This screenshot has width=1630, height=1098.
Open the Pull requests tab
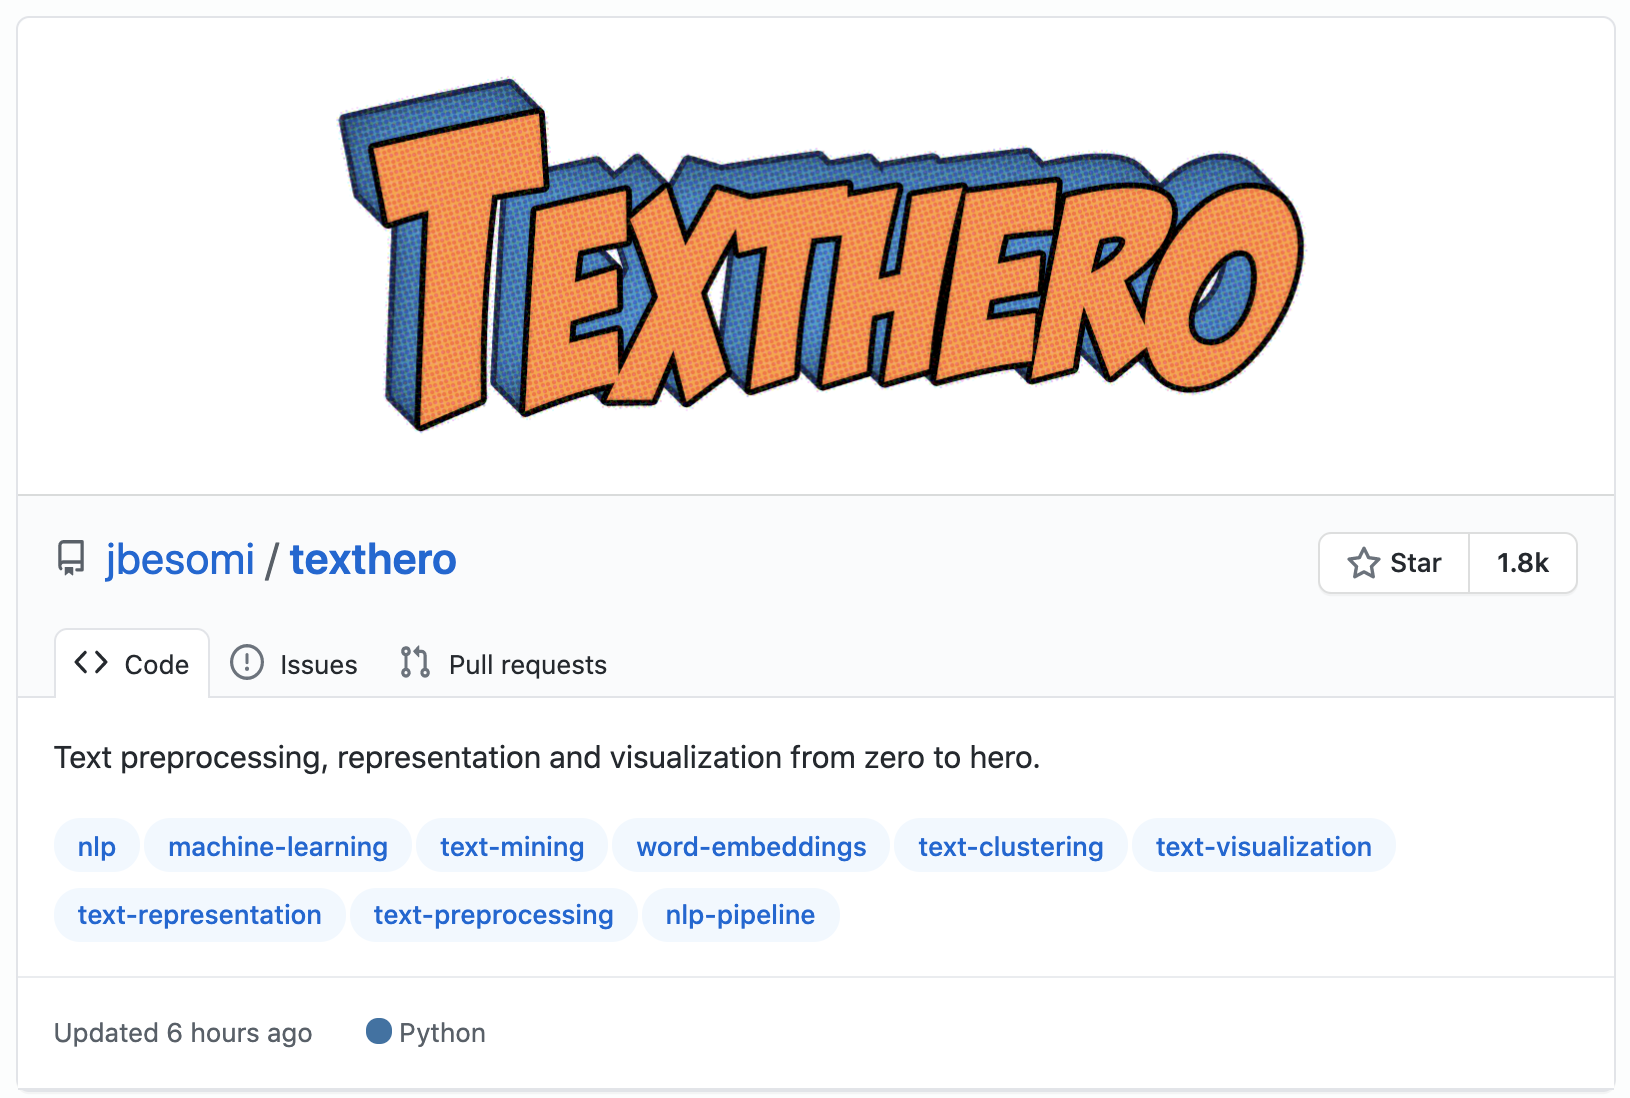pyautogui.click(x=527, y=665)
